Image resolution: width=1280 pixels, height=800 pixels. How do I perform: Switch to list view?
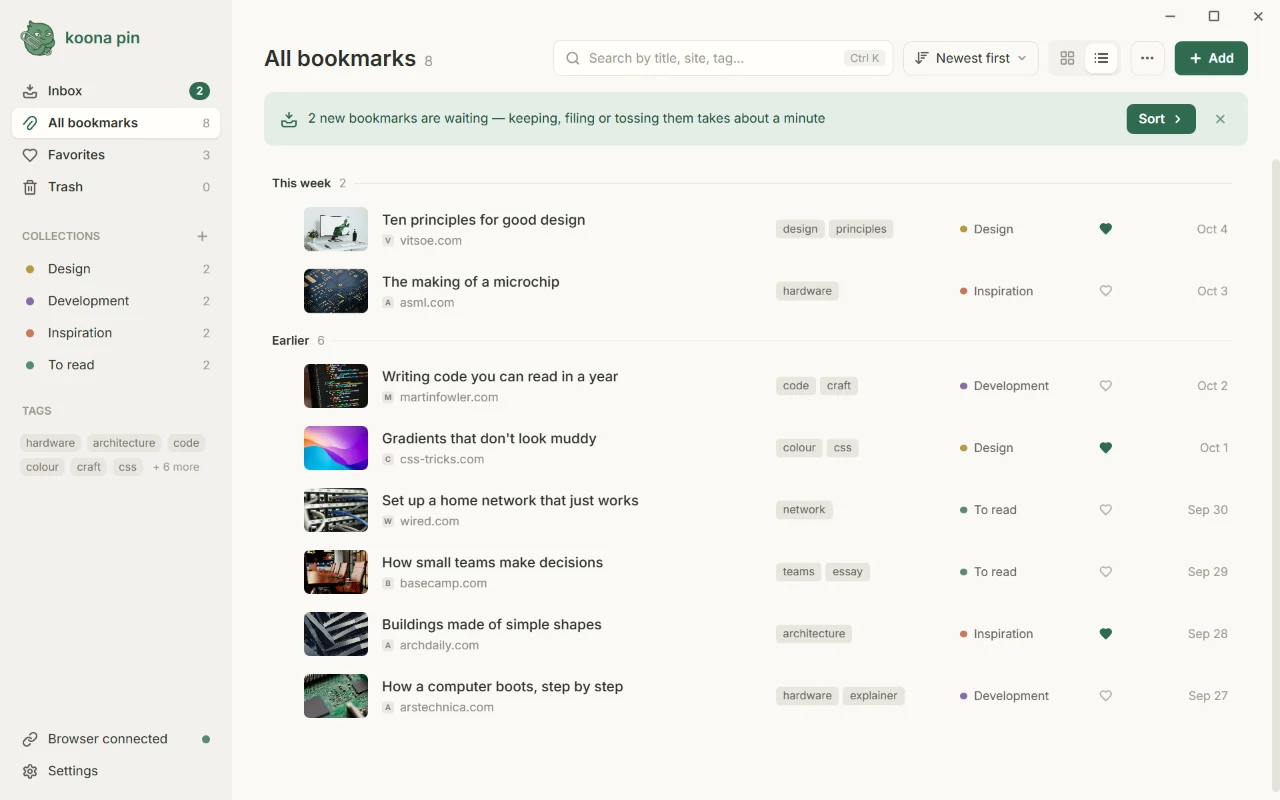(x=1101, y=58)
